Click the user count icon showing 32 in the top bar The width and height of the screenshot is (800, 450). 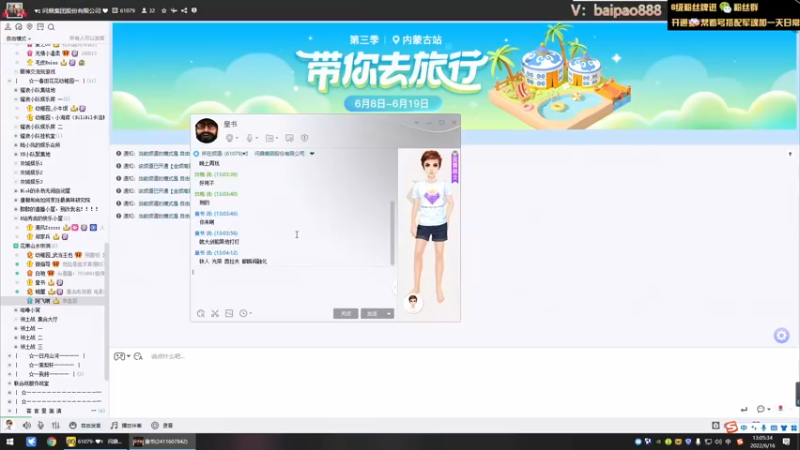click(x=148, y=10)
